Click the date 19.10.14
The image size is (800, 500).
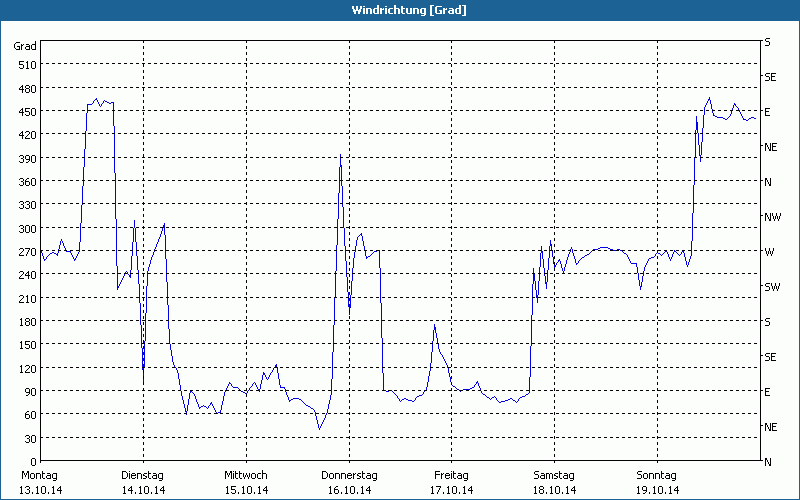658,490
